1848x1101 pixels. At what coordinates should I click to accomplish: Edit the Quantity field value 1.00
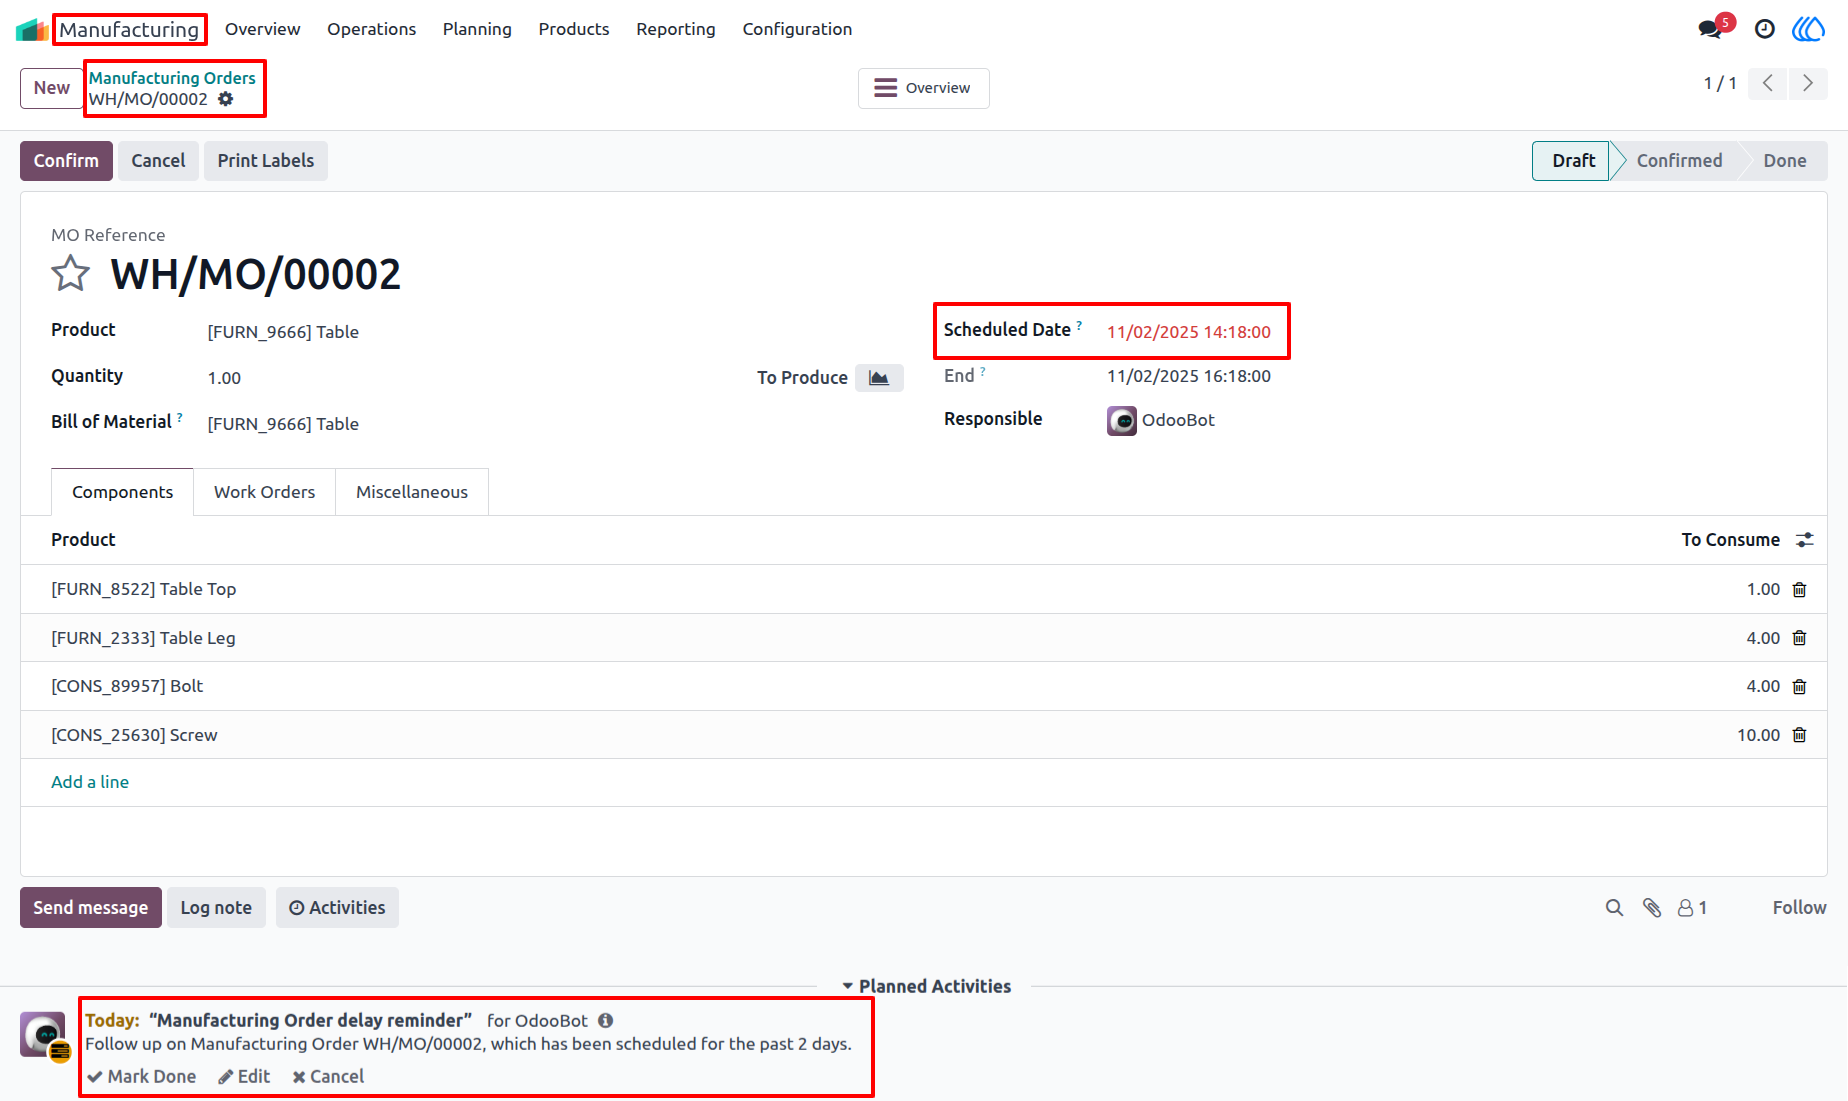point(224,378)
